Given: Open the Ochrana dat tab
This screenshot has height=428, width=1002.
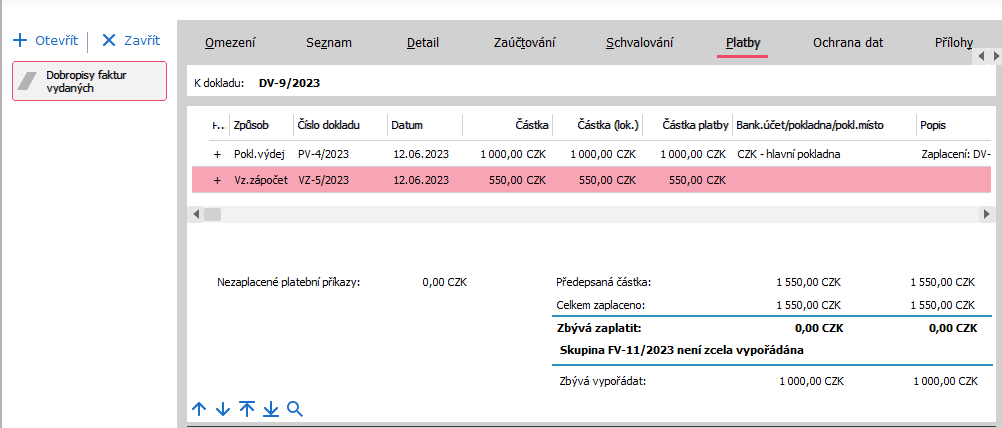Looking at the screenshot, I should [x=848, y=43].
